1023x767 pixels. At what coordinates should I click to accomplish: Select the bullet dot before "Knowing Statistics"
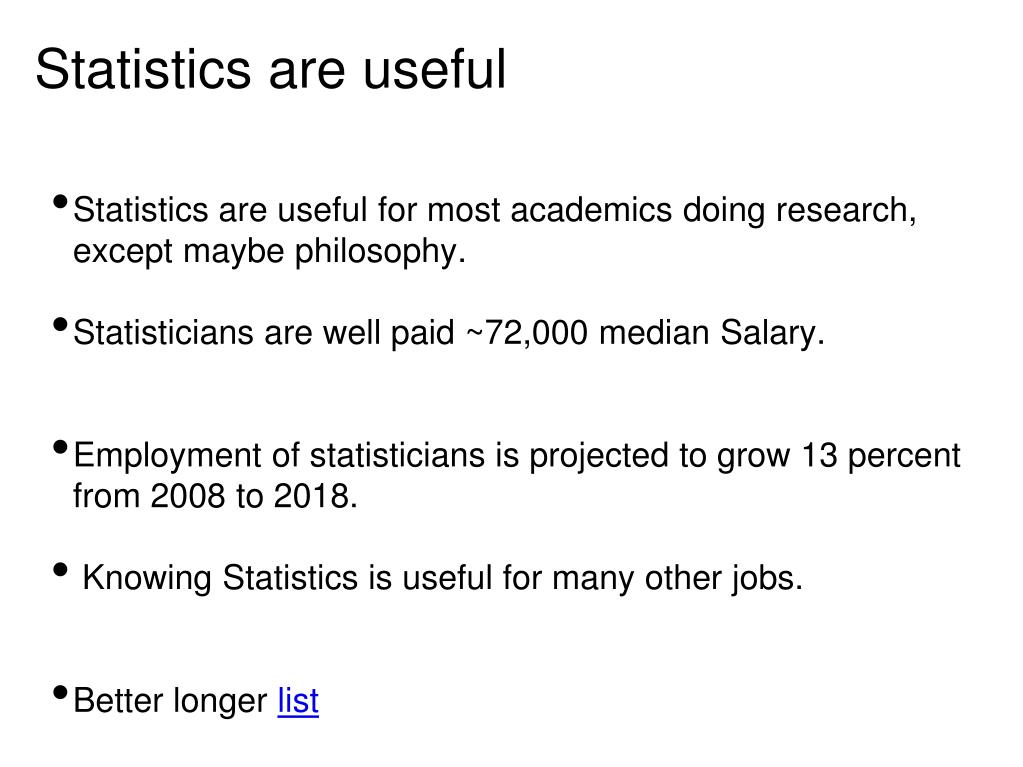[x=60, y=570]
